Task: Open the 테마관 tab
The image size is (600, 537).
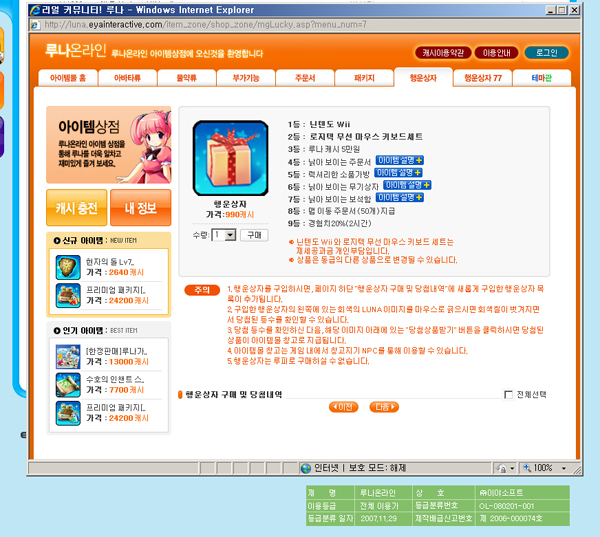Action: [x=542, y=78]
